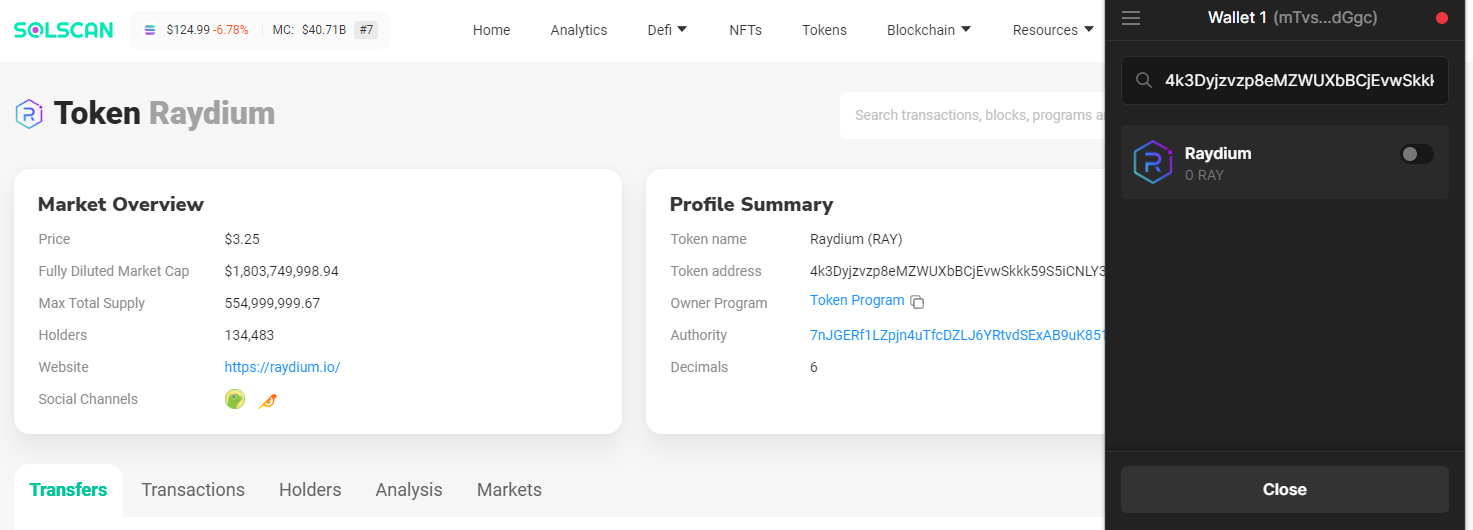Click the Raydium 0 RAY token row
The height and width of the screenshot is (530, 1473).
pos(1284,162)
